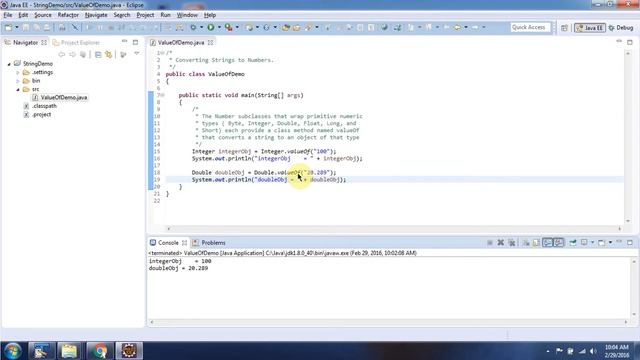Click Collapse All in the Navigator toolbar
640x360 pixels.
pyautogui.click(x=98, y=54)
